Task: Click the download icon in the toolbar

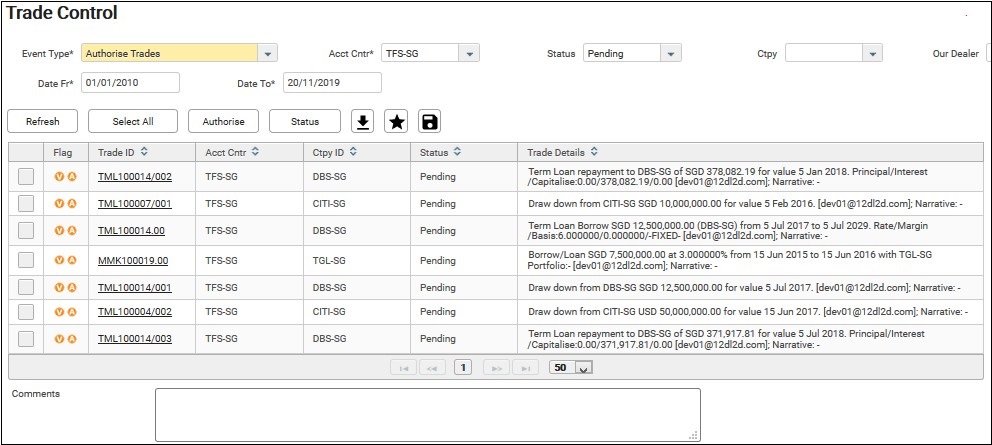Action: (x=364, y=122)
